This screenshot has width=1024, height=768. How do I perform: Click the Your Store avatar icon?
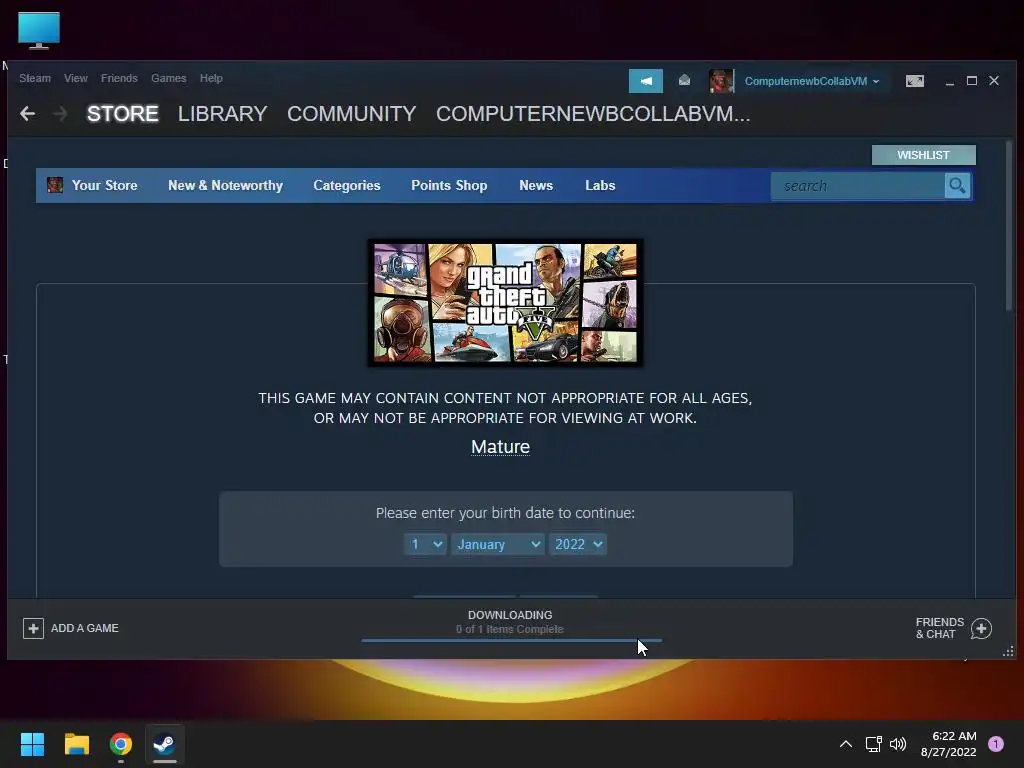56,185
